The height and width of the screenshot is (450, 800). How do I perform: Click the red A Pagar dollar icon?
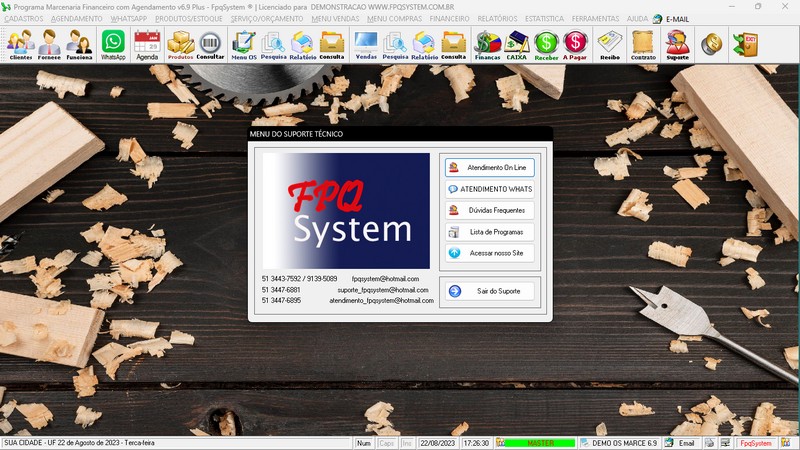[575, 45]
